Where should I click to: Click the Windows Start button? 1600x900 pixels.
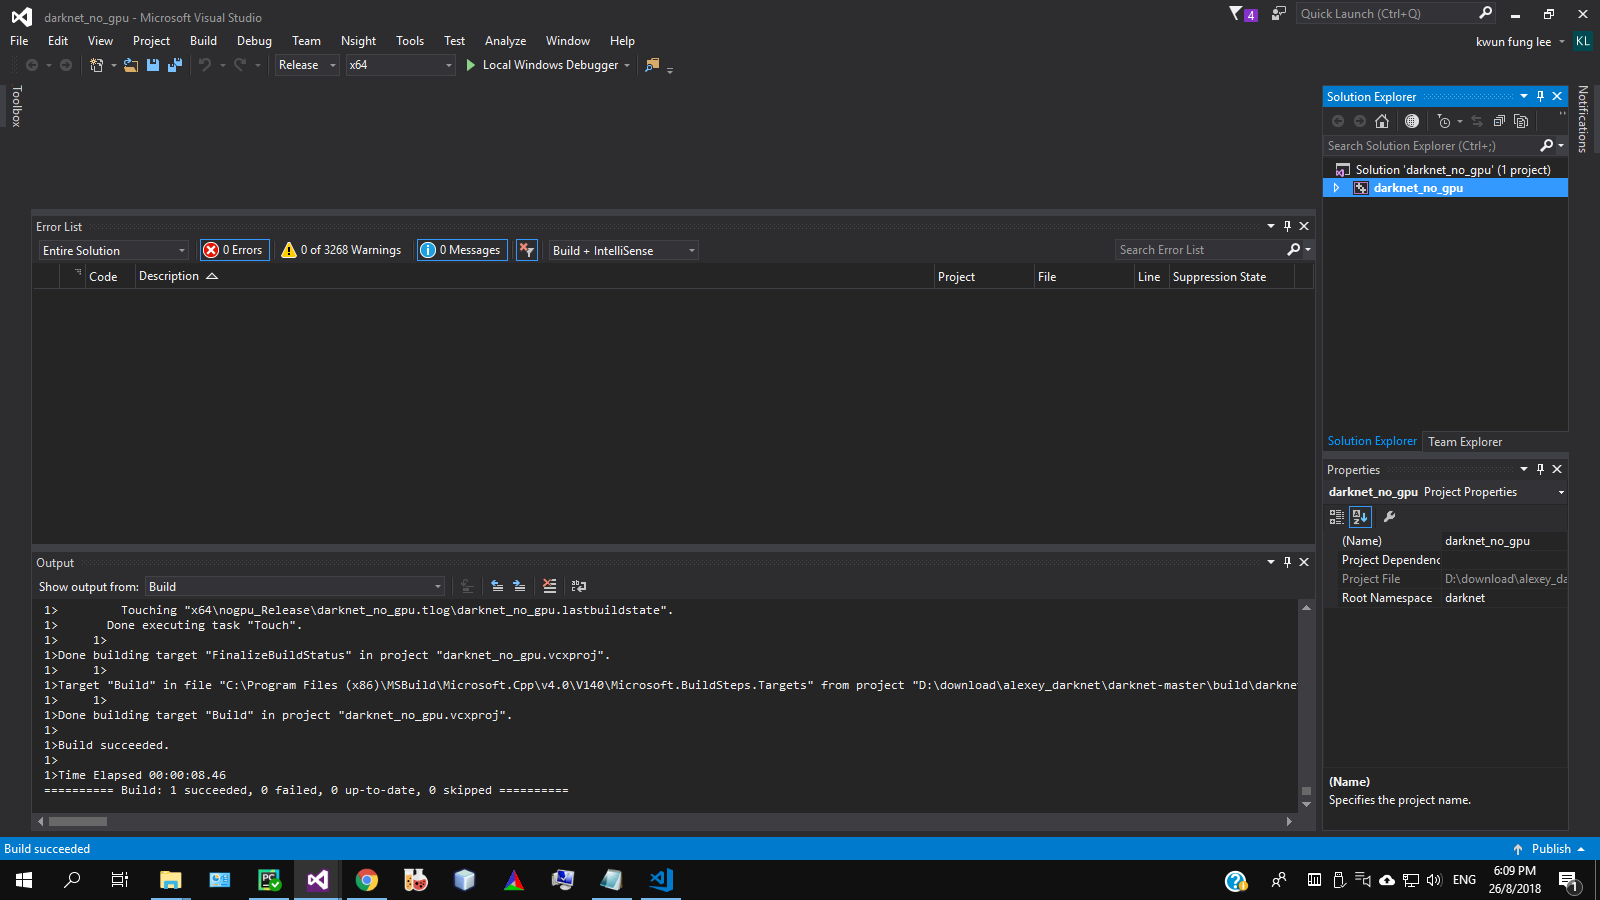tap(24, 880)
